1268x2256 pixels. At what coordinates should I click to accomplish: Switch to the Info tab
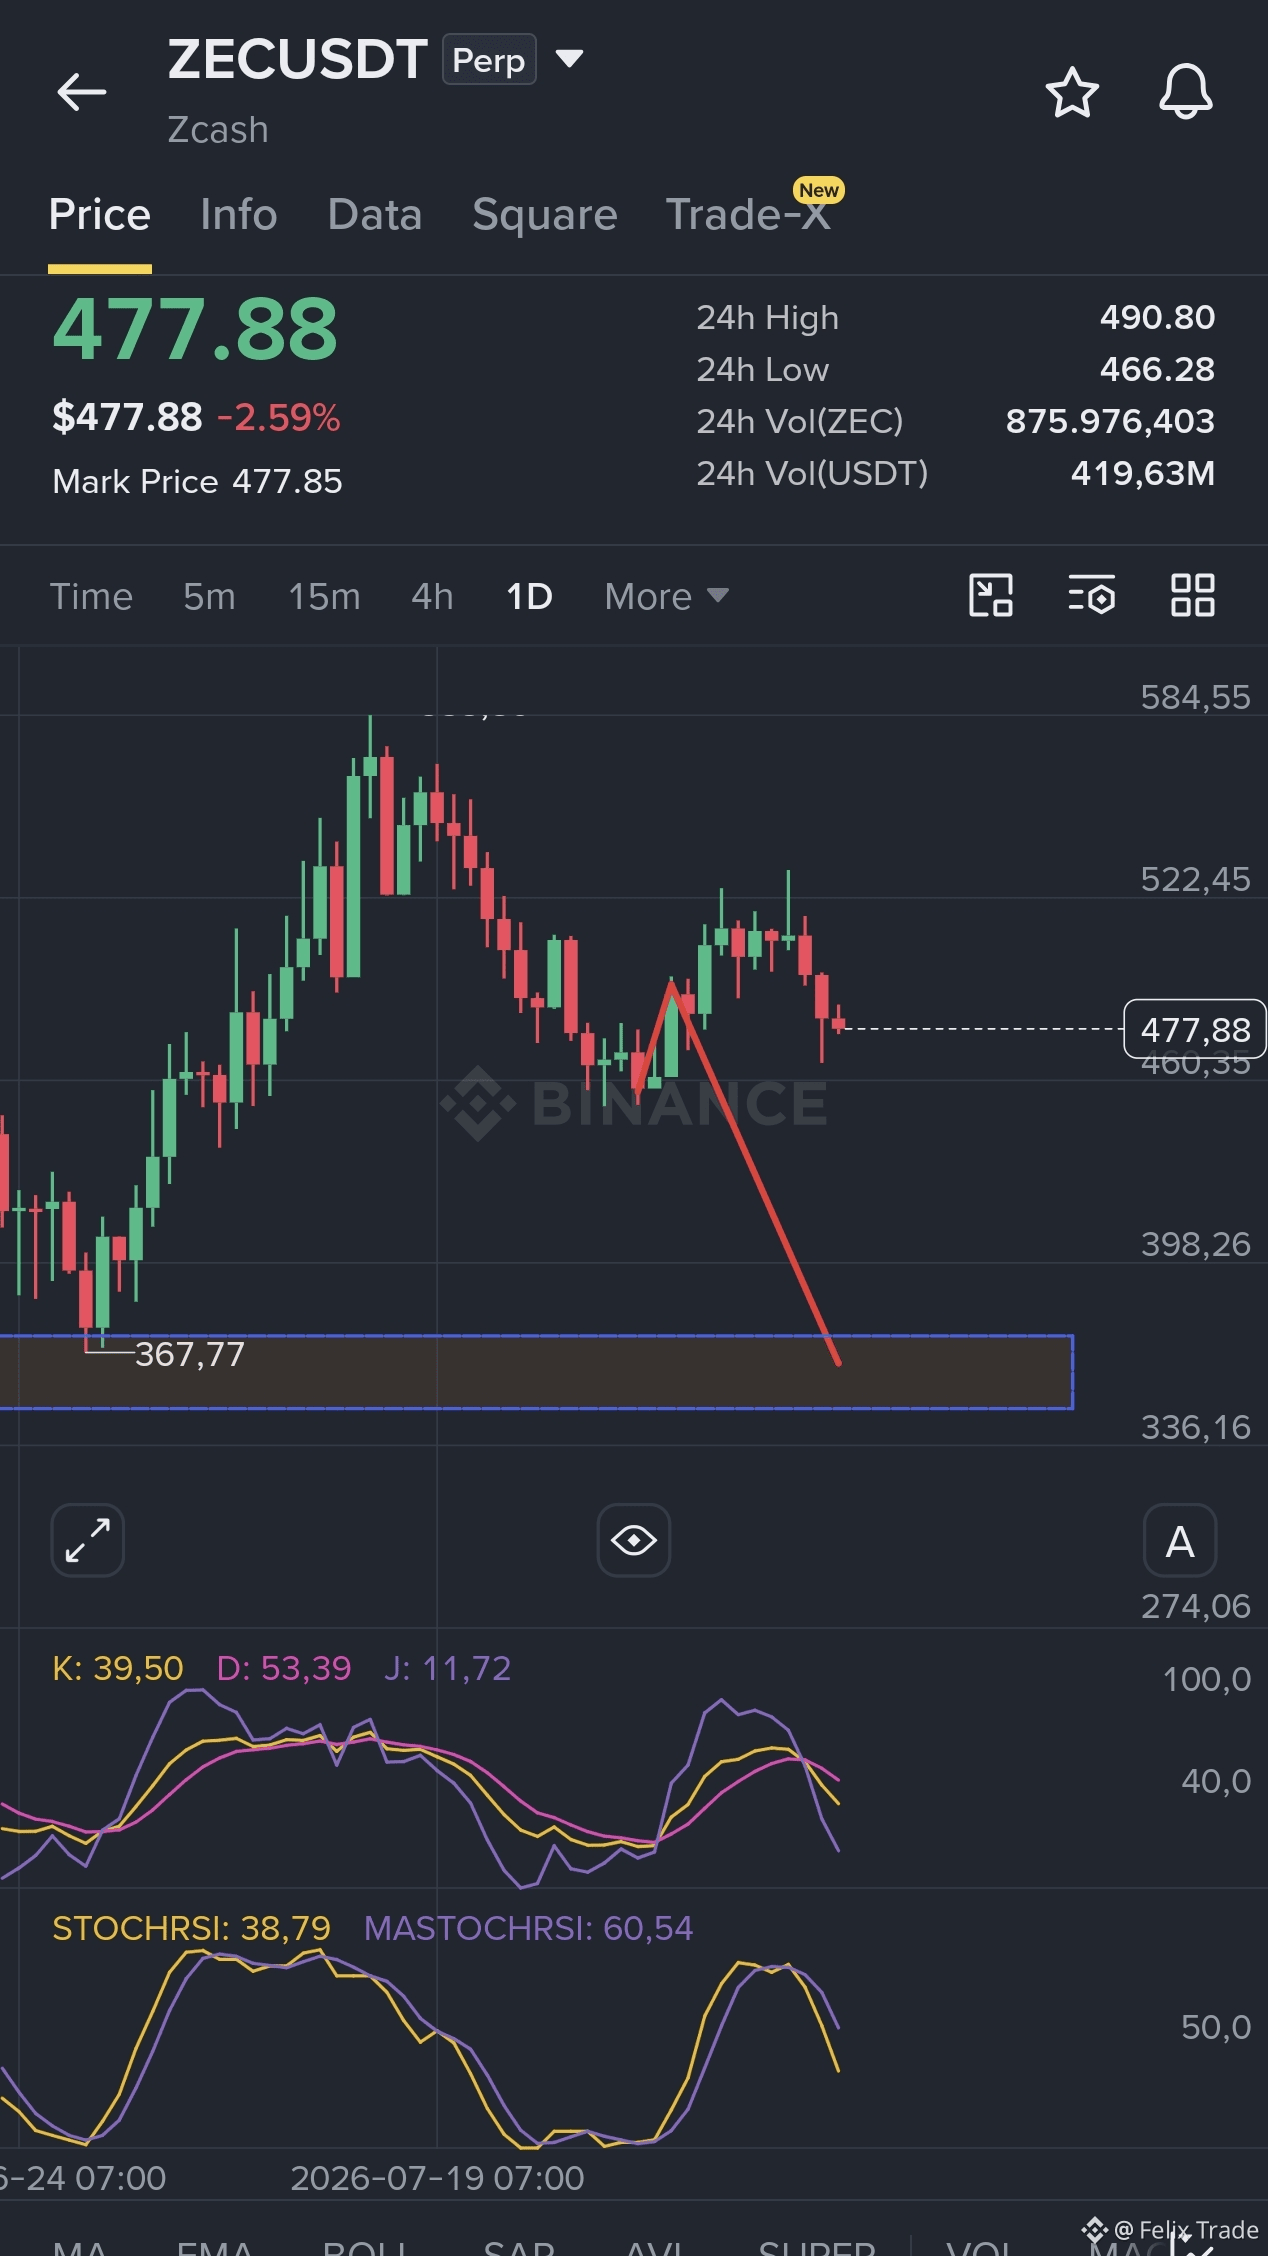pos(238,215)
